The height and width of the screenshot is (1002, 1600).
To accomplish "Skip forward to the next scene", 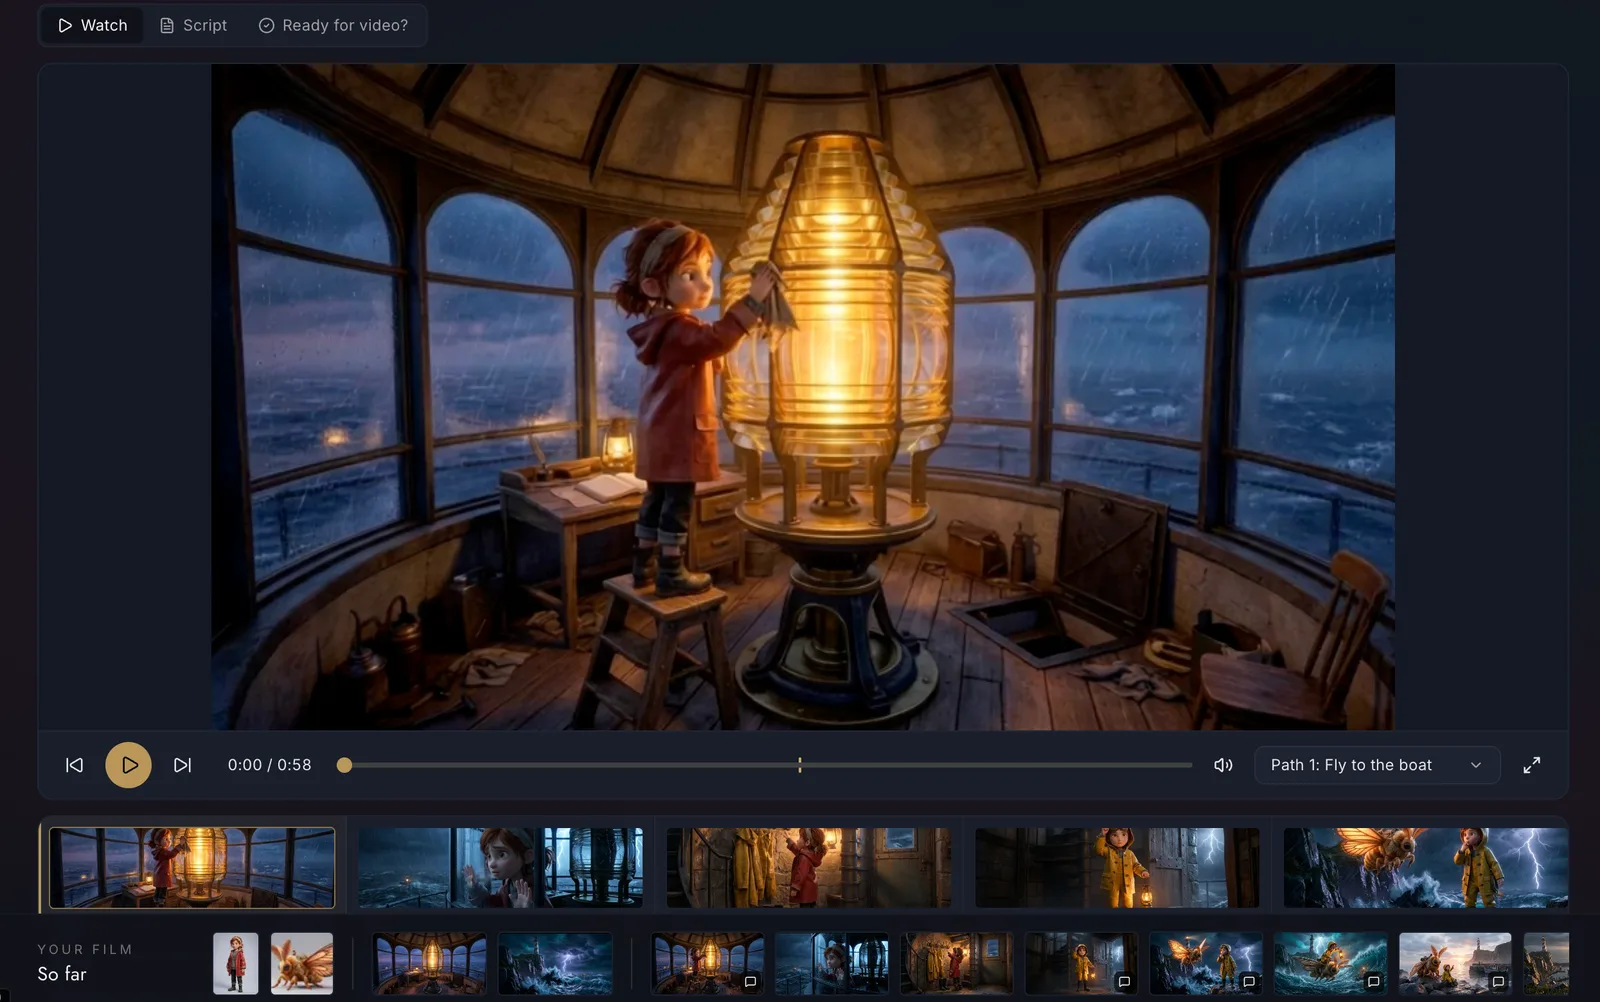I will (182, 765).
